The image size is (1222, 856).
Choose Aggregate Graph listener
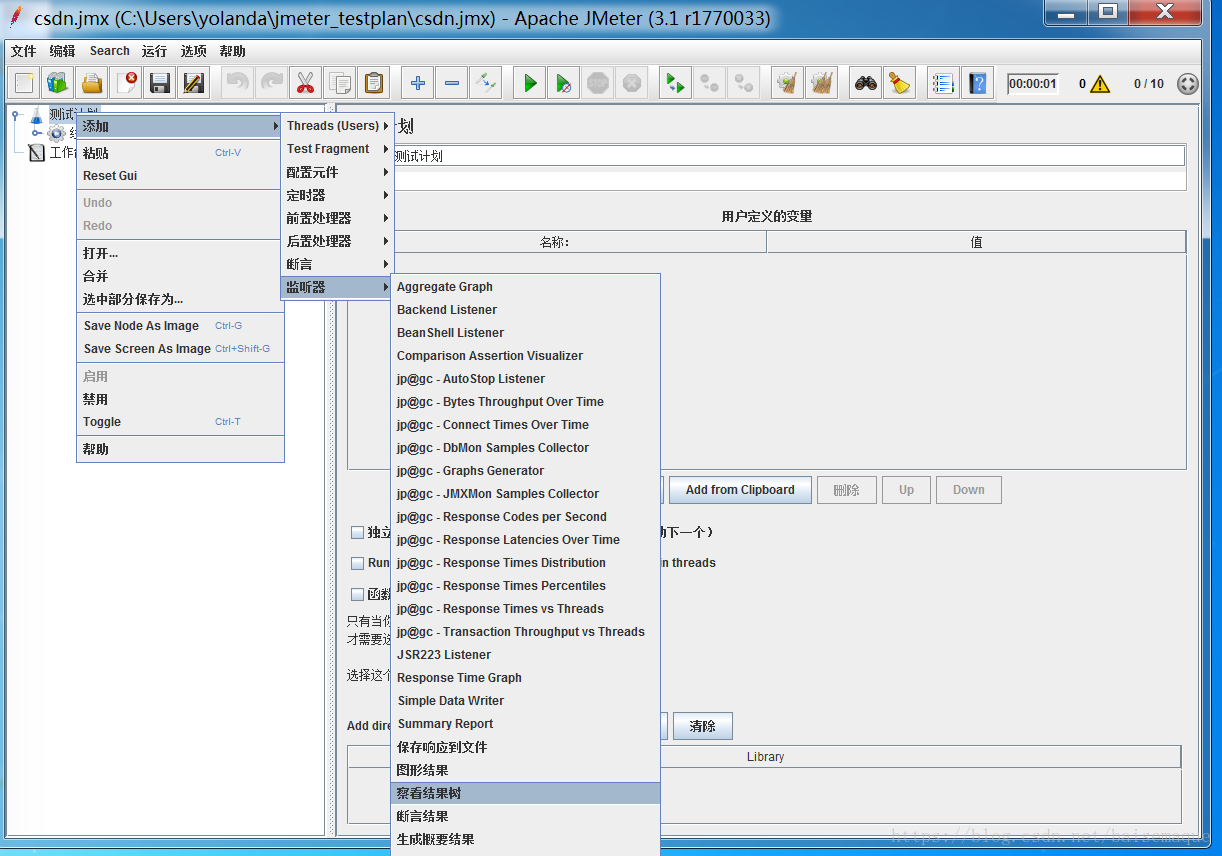[x=525, y=287]
